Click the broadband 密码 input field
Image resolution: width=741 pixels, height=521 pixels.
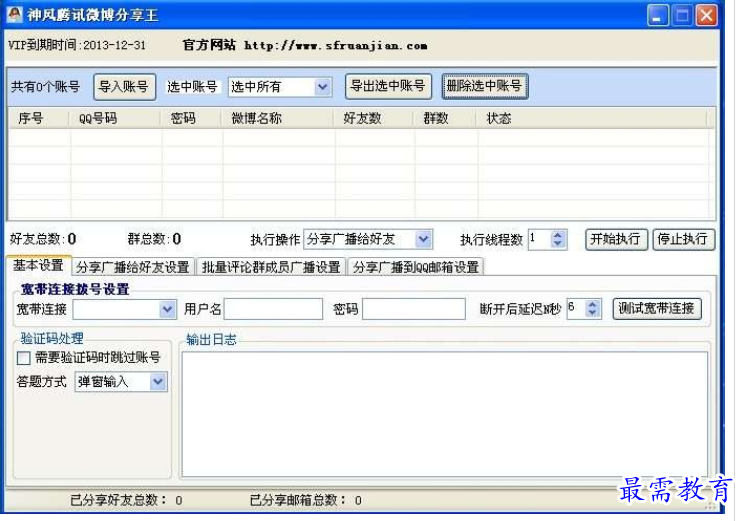pos(414,309)
